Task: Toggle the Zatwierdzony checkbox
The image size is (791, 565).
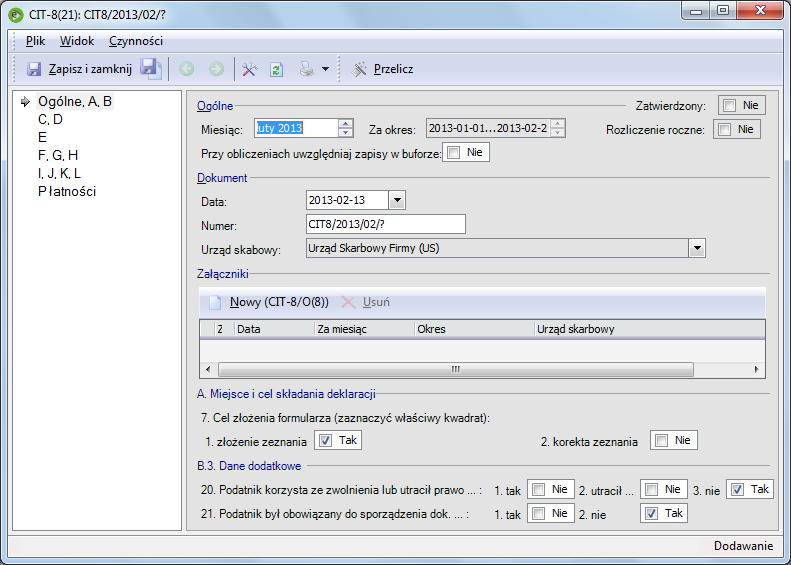Action: point(729,105)
